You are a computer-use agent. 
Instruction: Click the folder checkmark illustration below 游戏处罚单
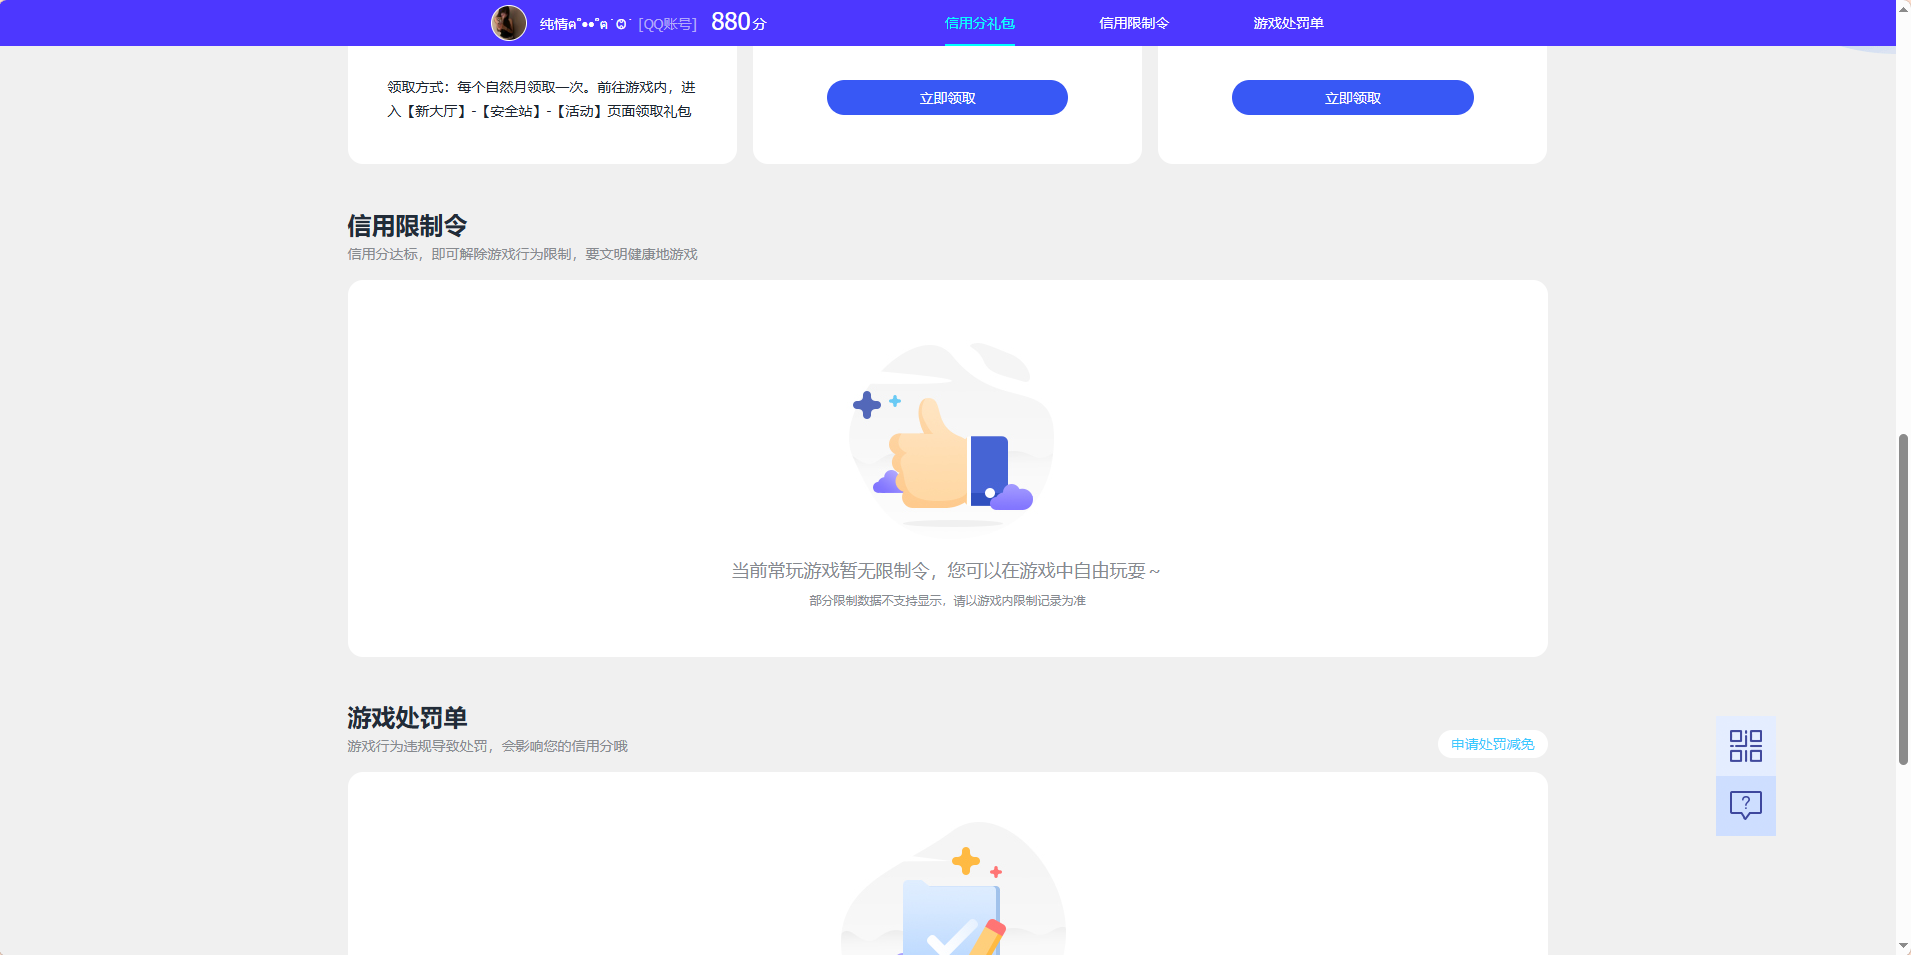[x=950, y=900]
